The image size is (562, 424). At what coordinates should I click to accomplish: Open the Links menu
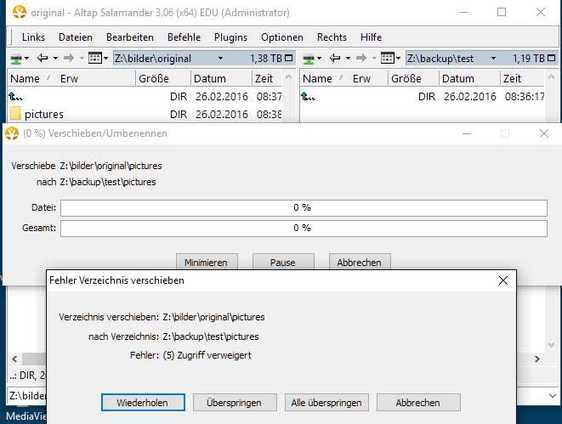tap(33, 37)
